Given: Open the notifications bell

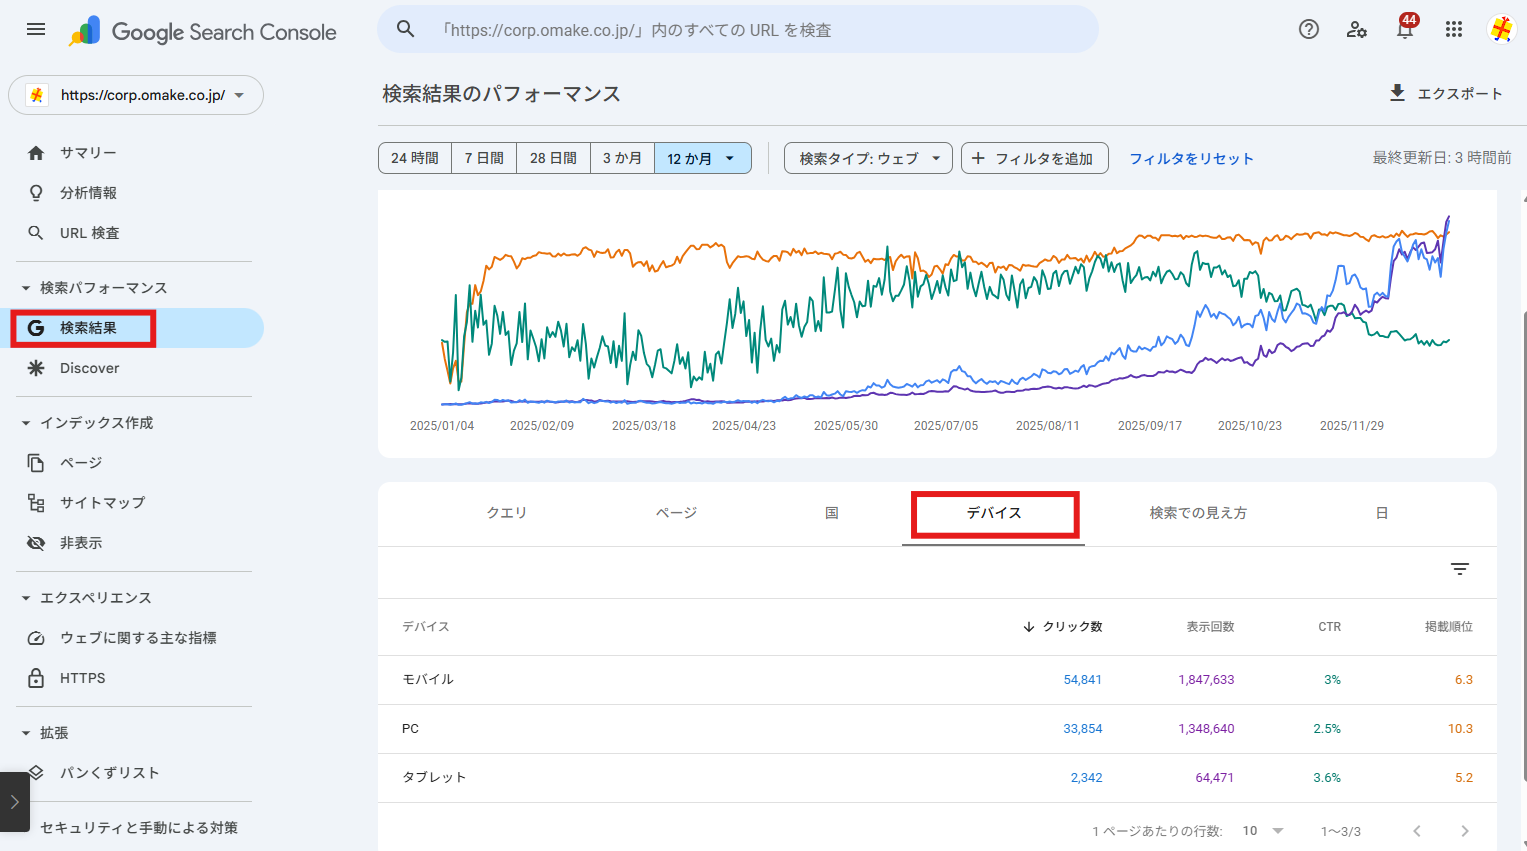Looking at the screenshot, I should coord(1405,30).
